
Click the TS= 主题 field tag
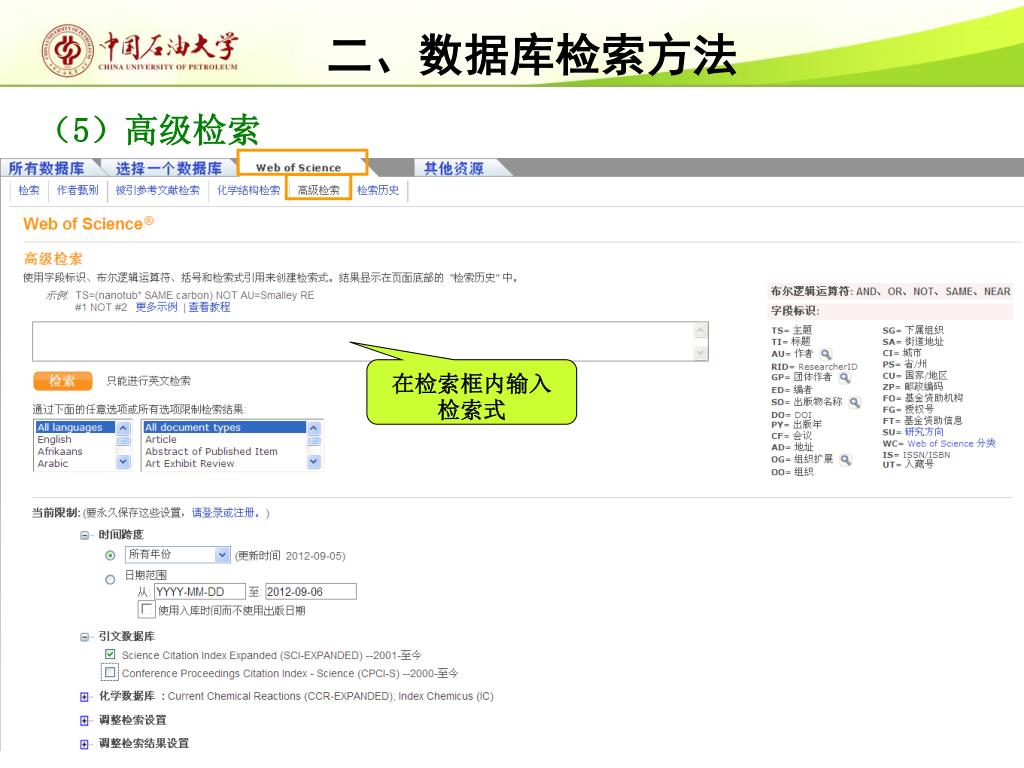(792, 330)
